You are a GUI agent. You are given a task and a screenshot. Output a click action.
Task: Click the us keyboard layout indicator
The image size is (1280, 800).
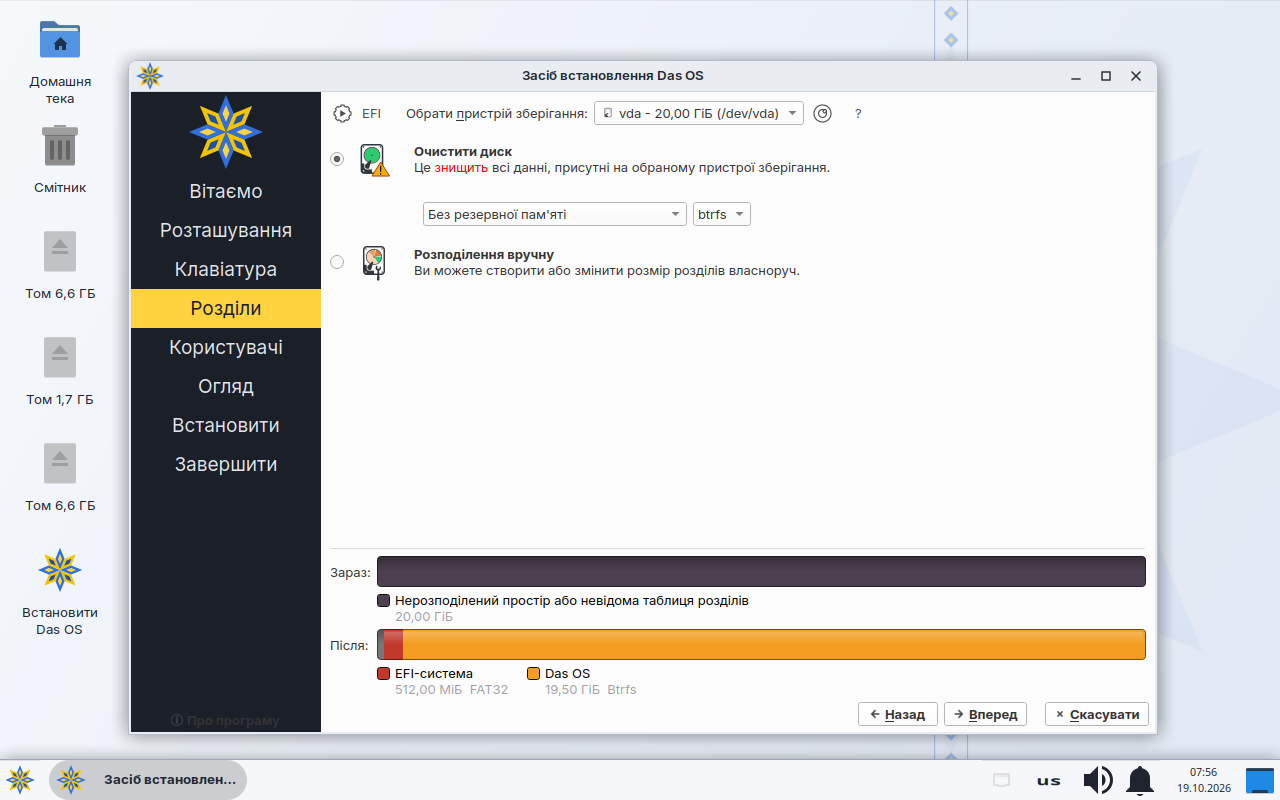click(x=1048, y=781)
